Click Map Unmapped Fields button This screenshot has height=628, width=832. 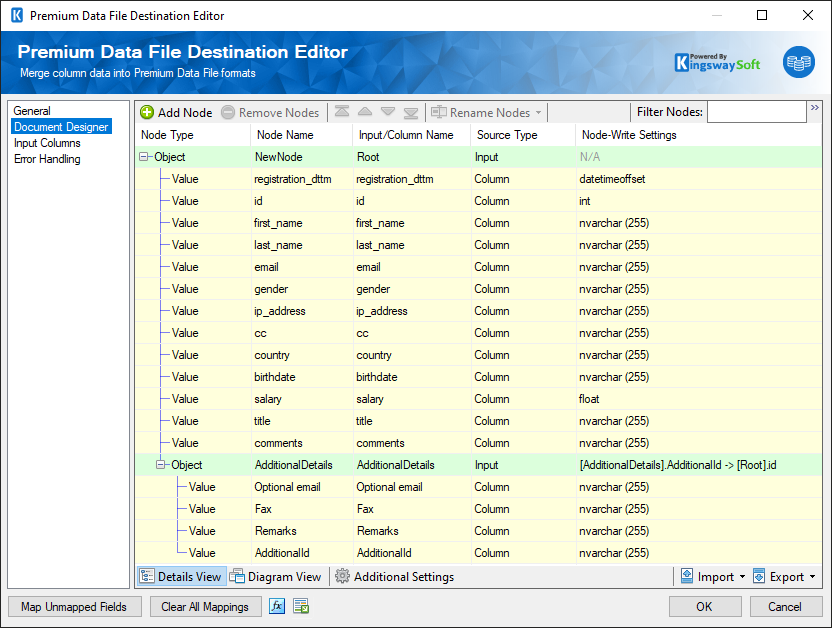[75, 607]
